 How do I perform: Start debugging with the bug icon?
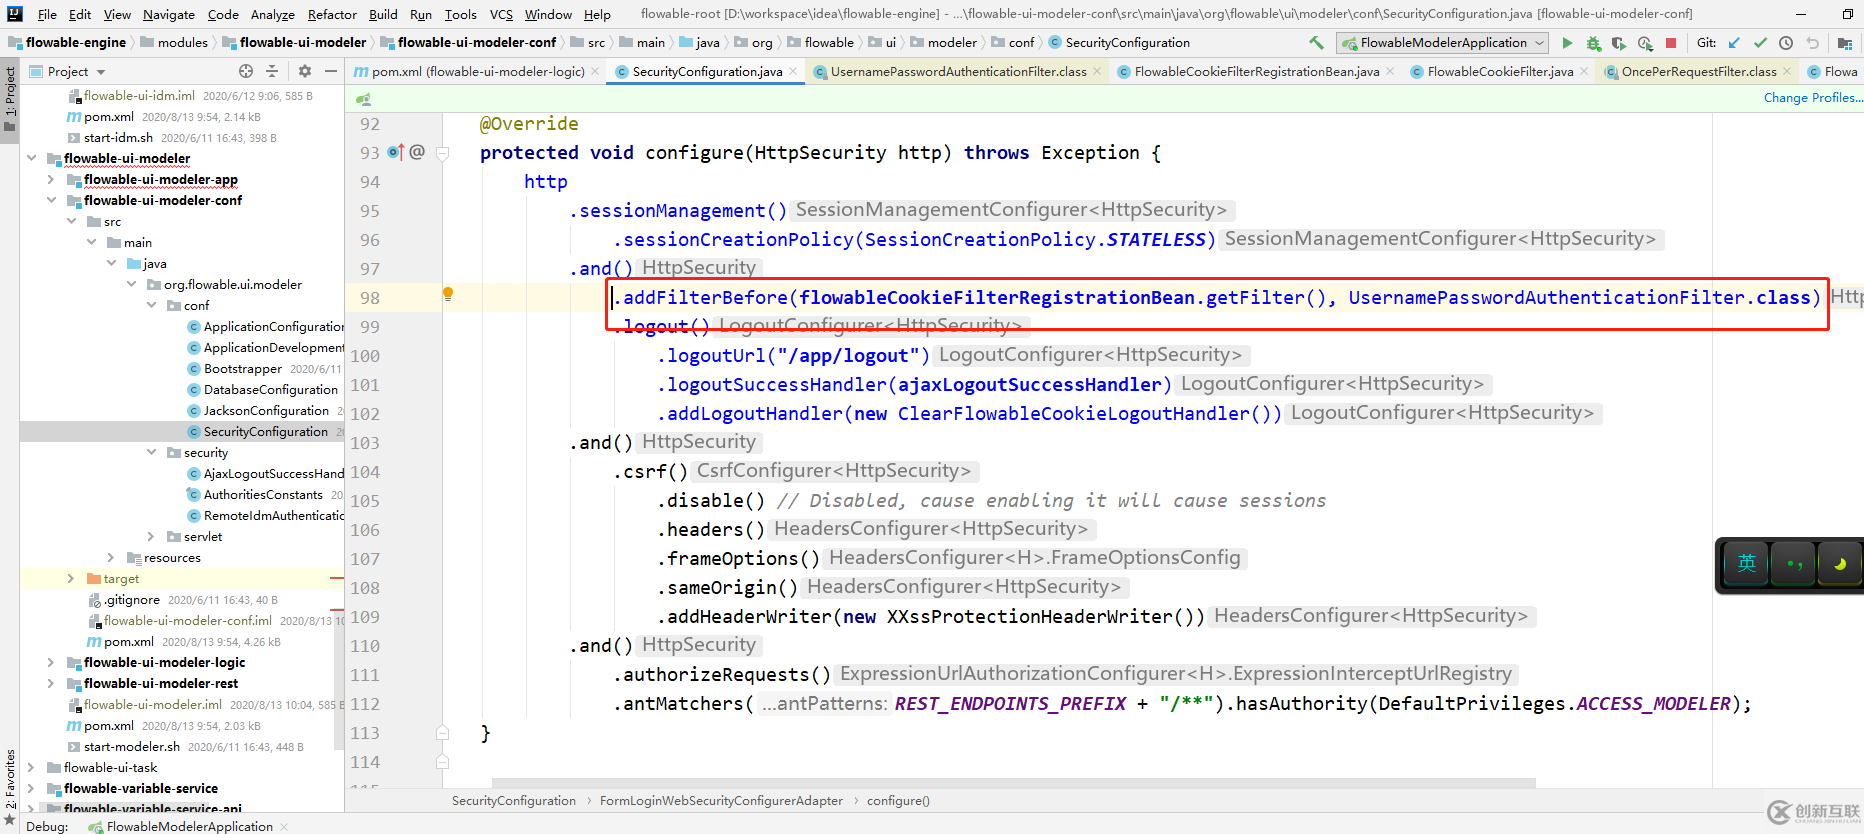point(1593,43)
